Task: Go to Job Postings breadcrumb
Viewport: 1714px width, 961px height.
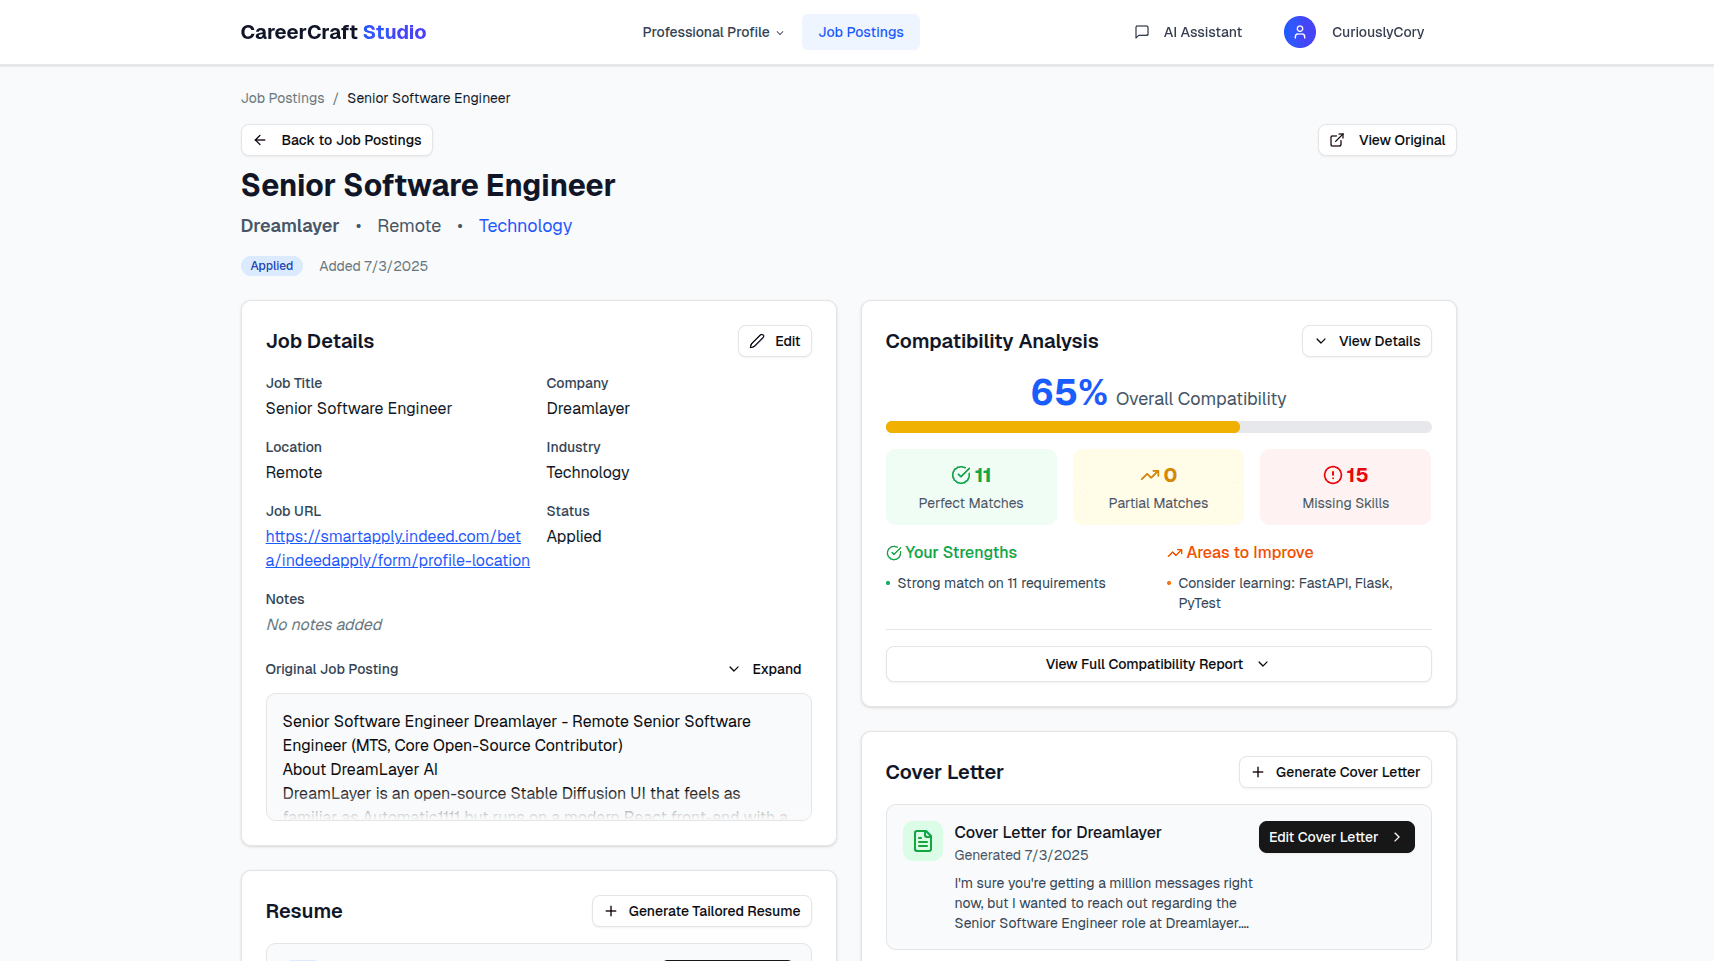Action: click(x=283, y=98)
